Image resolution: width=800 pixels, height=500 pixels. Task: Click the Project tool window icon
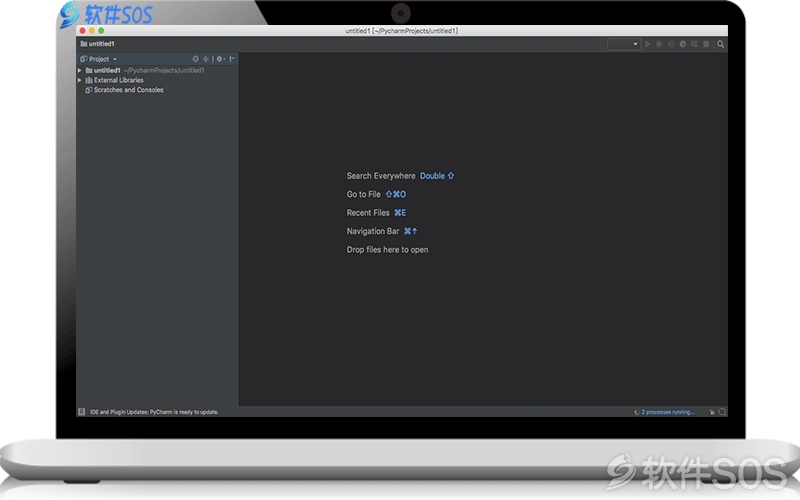click(83, 59)
